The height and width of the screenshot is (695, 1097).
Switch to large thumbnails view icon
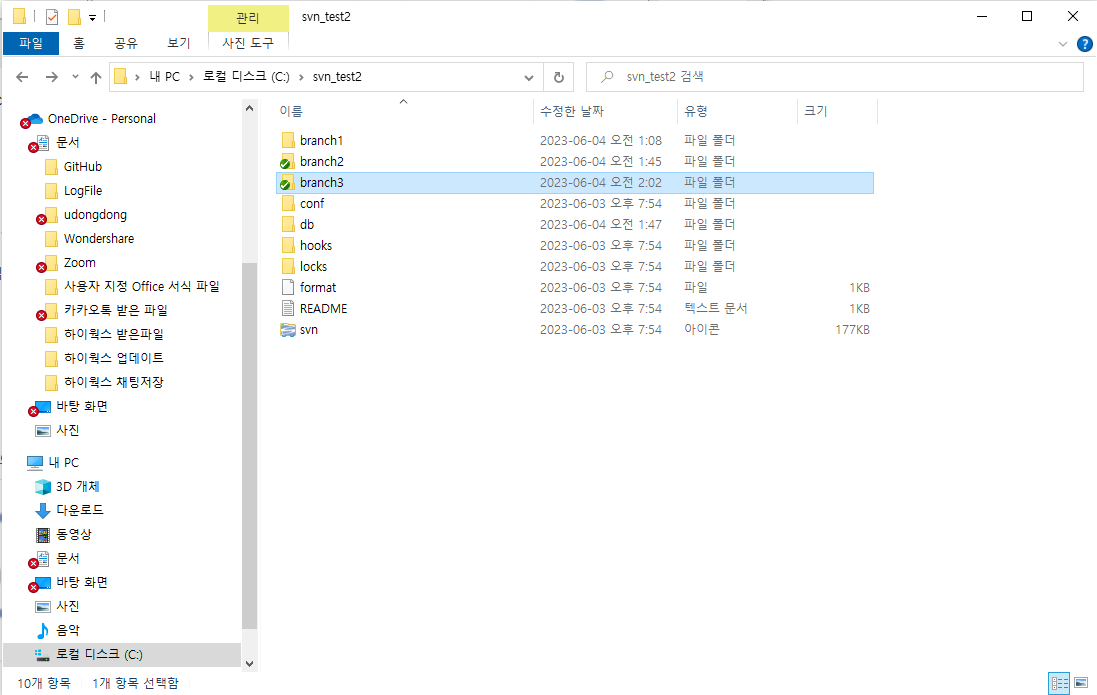(1081, 683)
